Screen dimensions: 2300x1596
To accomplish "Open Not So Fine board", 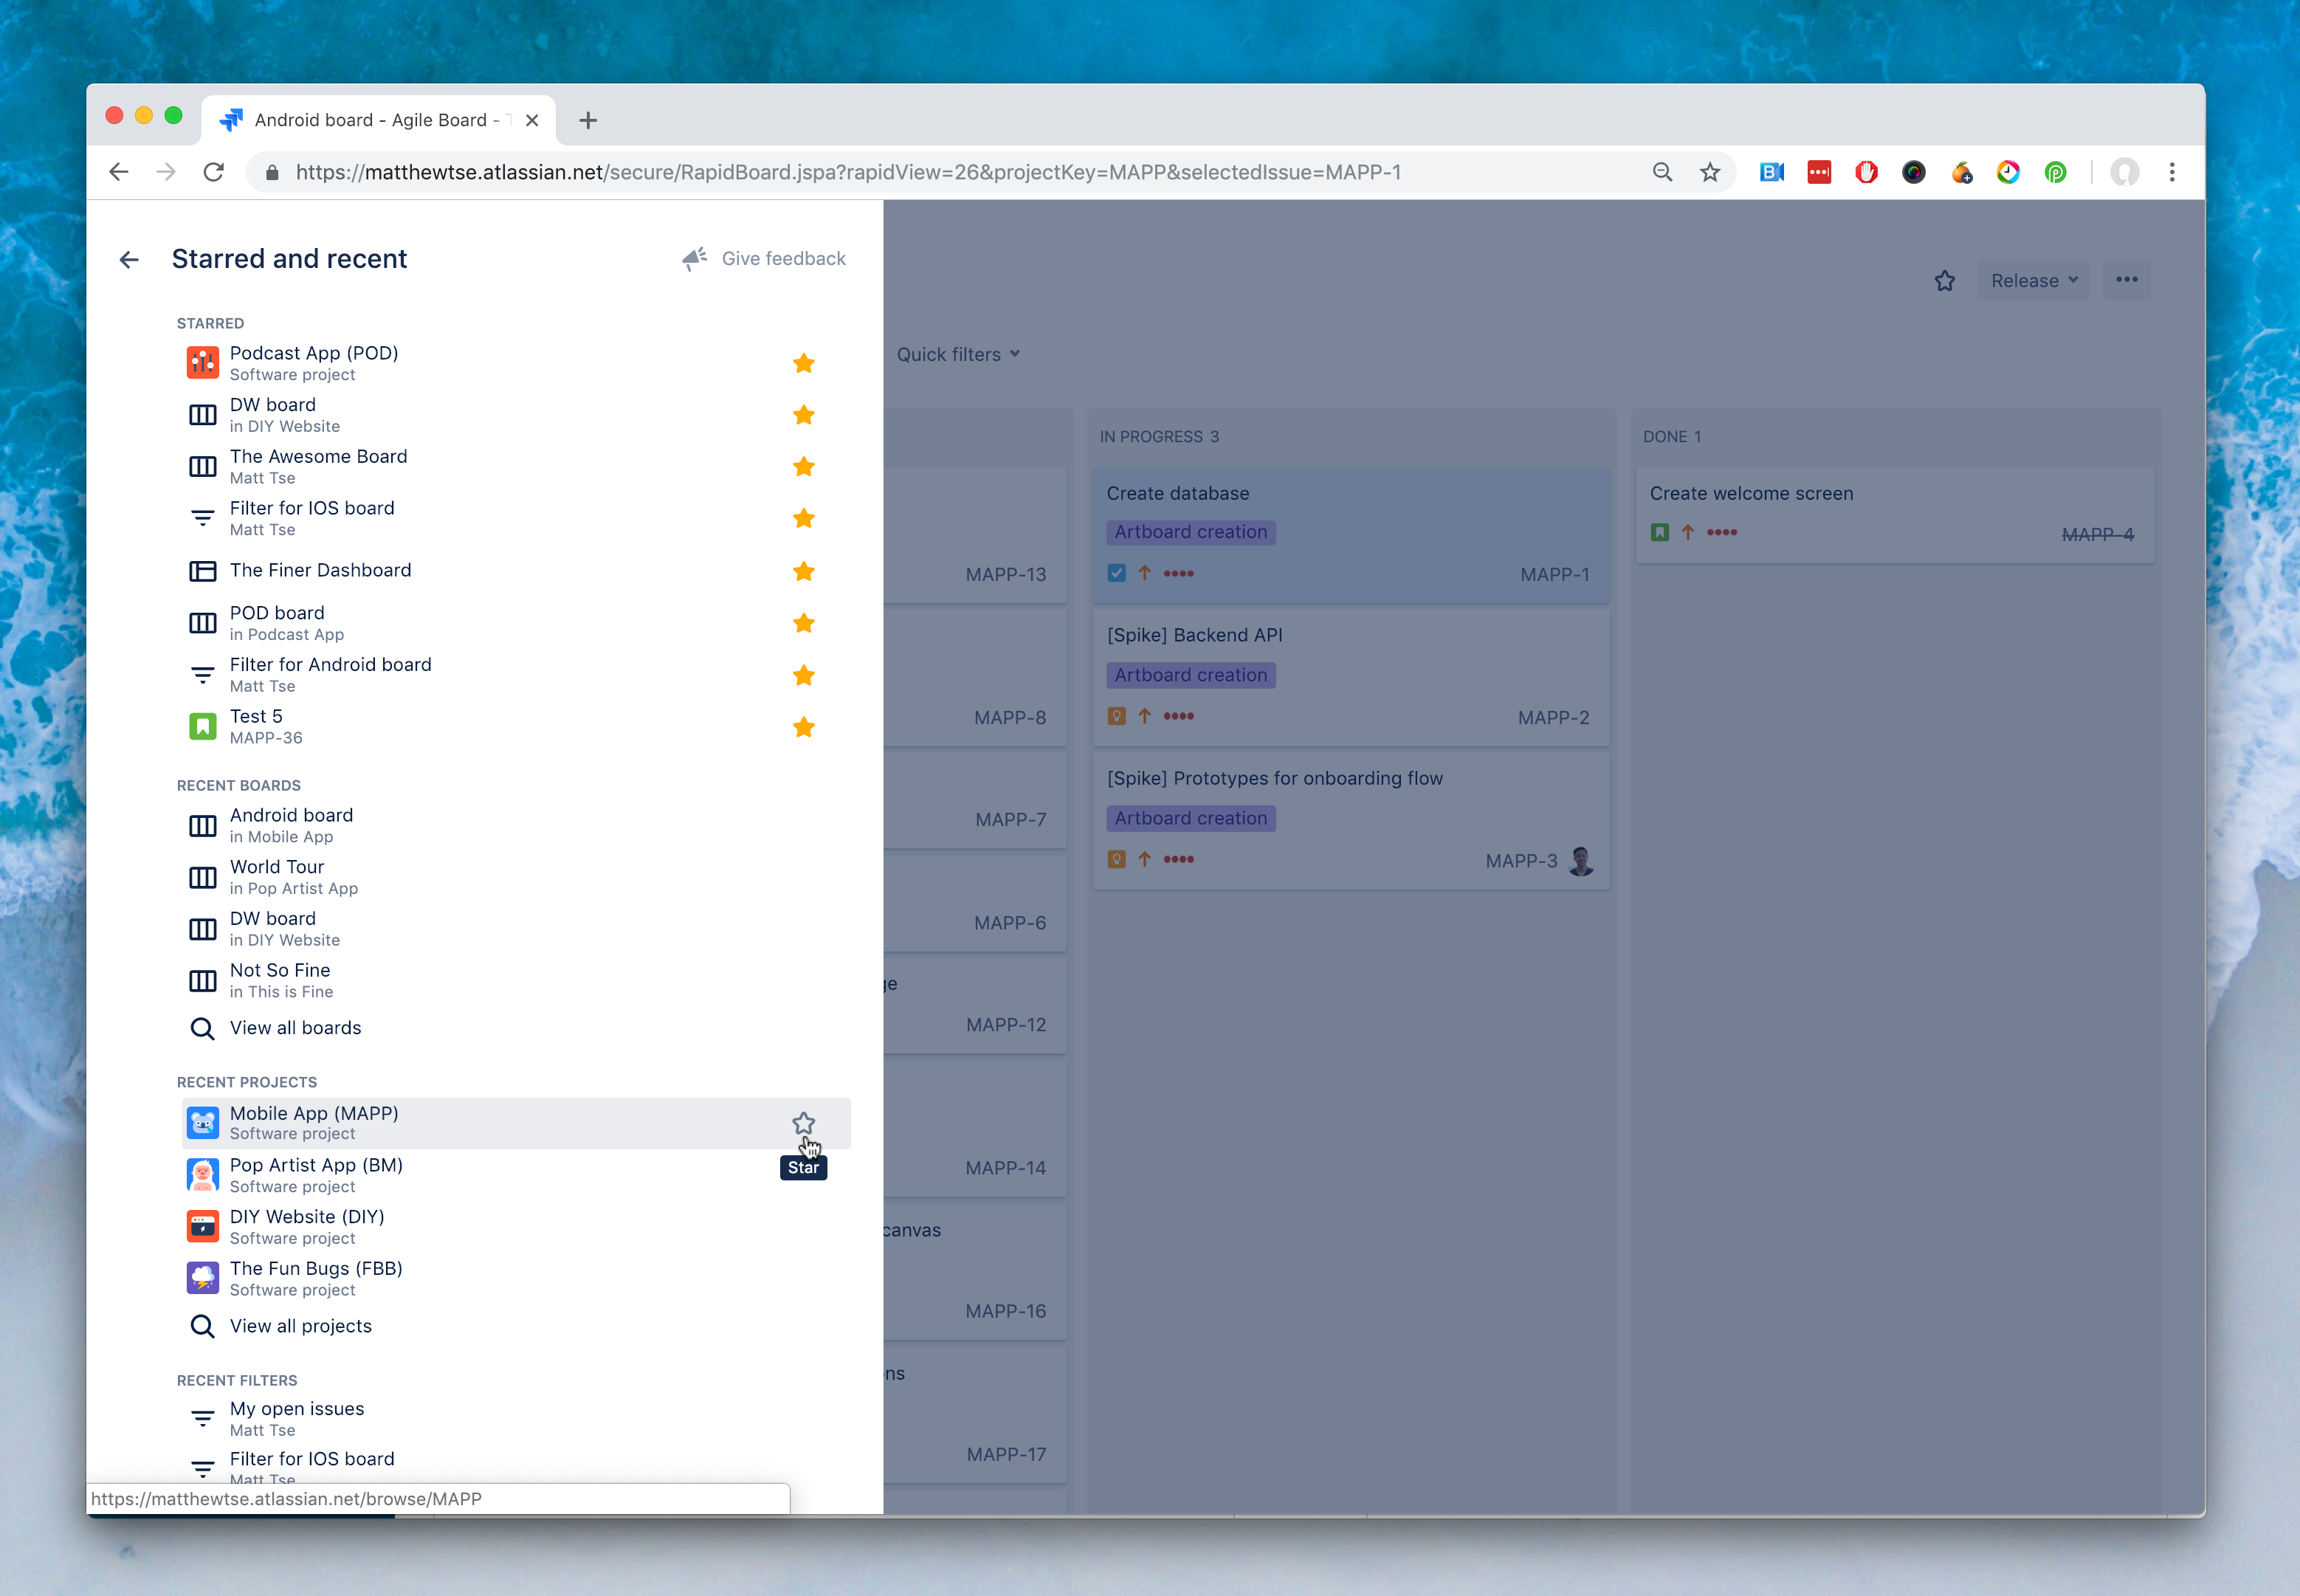I will click(516, 980).
